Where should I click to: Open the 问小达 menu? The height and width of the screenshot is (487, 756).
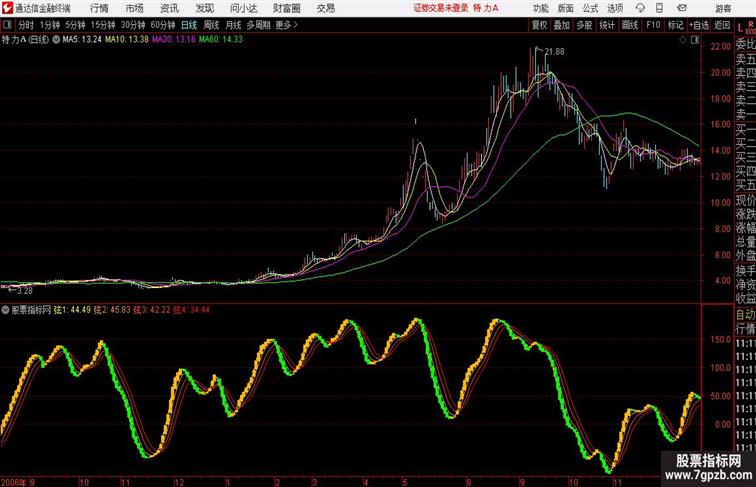[x=243, y=8]
